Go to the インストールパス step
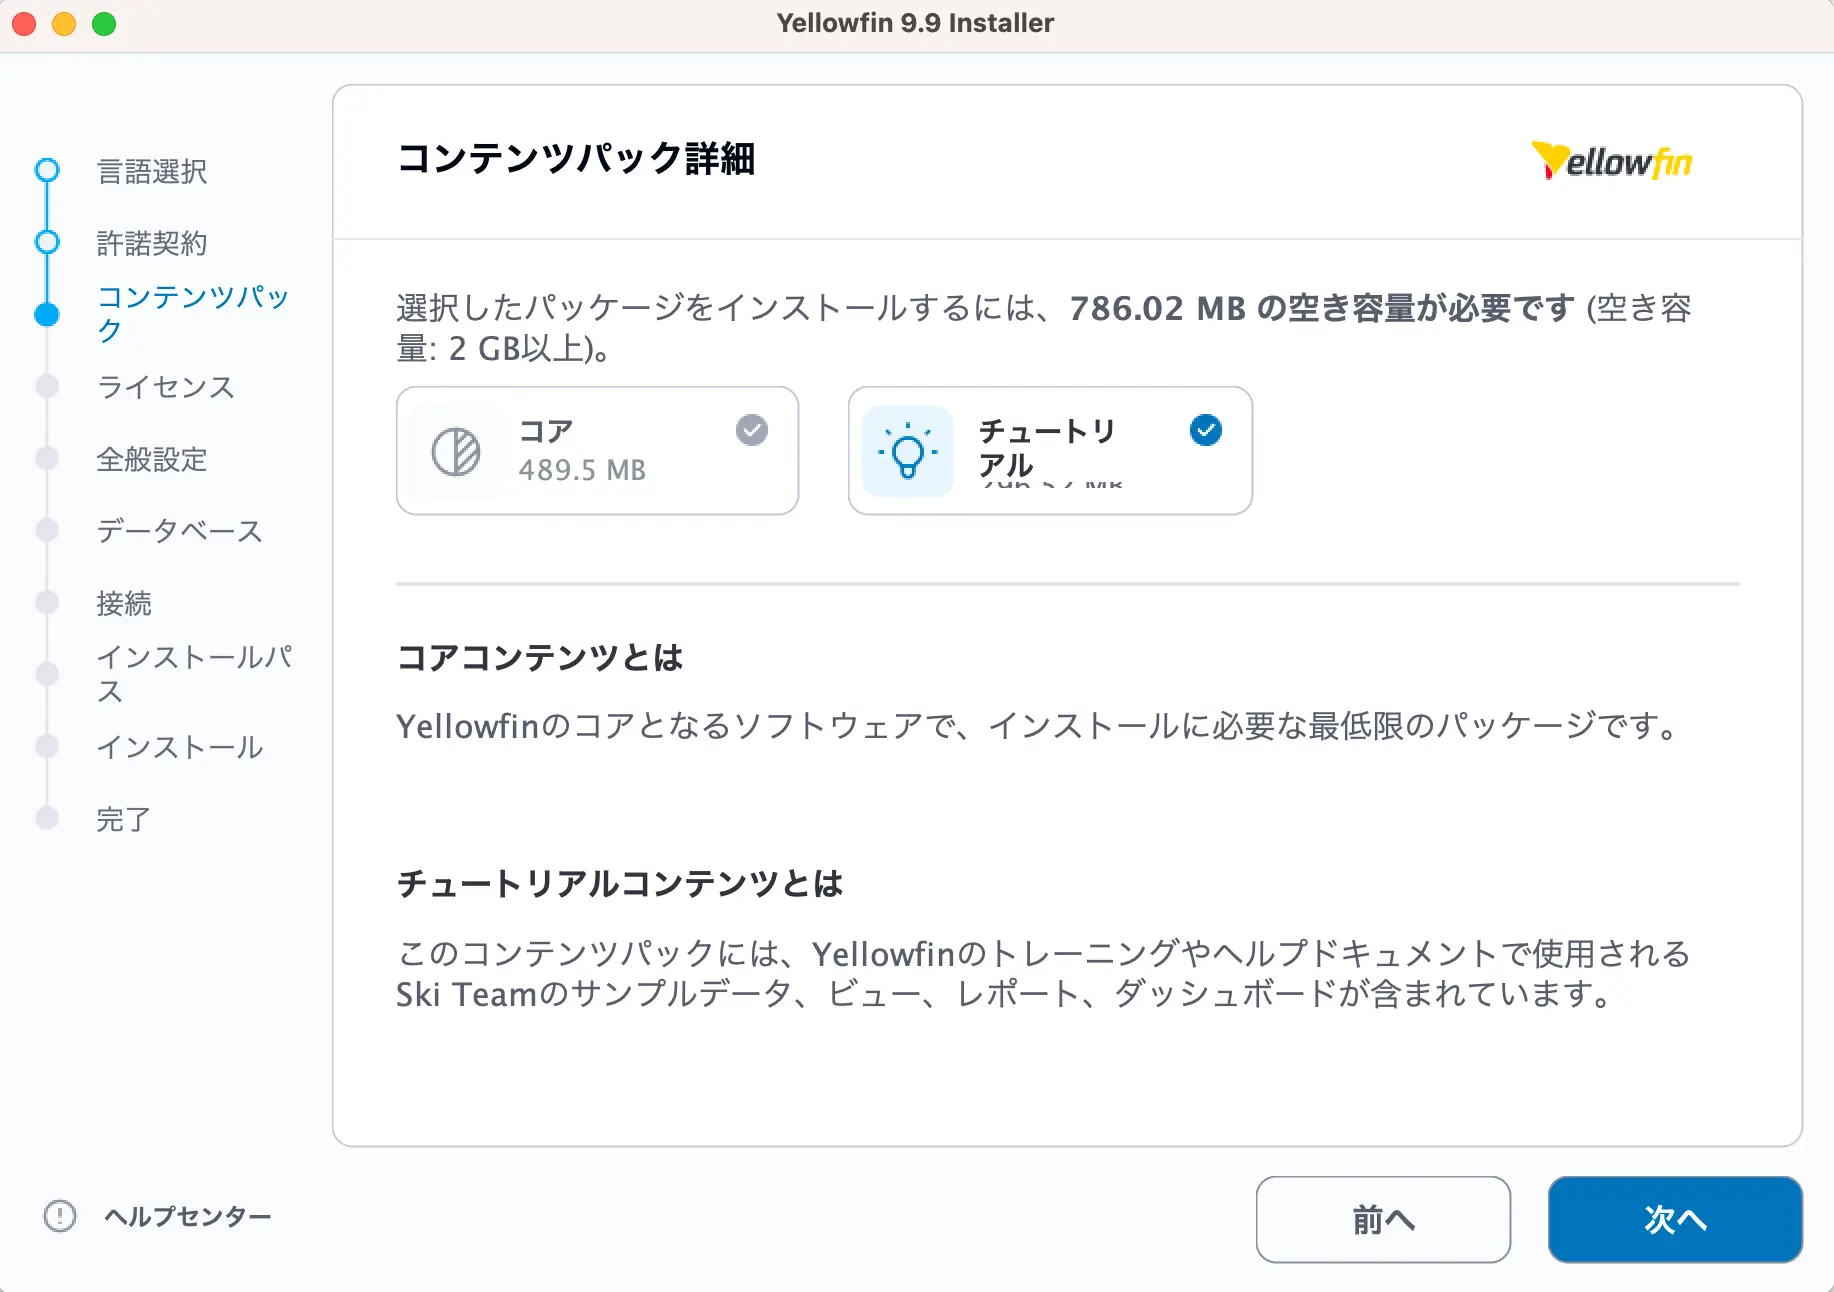The height and width of the screenshot is (1292, 1834). tap(194, 673)
